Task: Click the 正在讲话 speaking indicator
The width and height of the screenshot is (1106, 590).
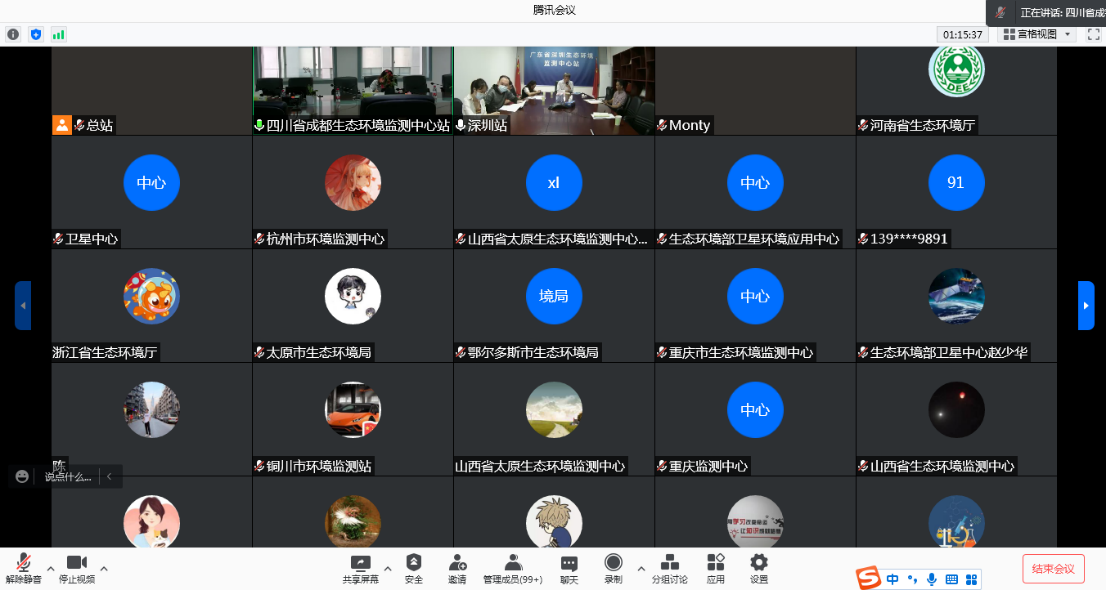Action: pyautogui.click(x=1046, y=12)
